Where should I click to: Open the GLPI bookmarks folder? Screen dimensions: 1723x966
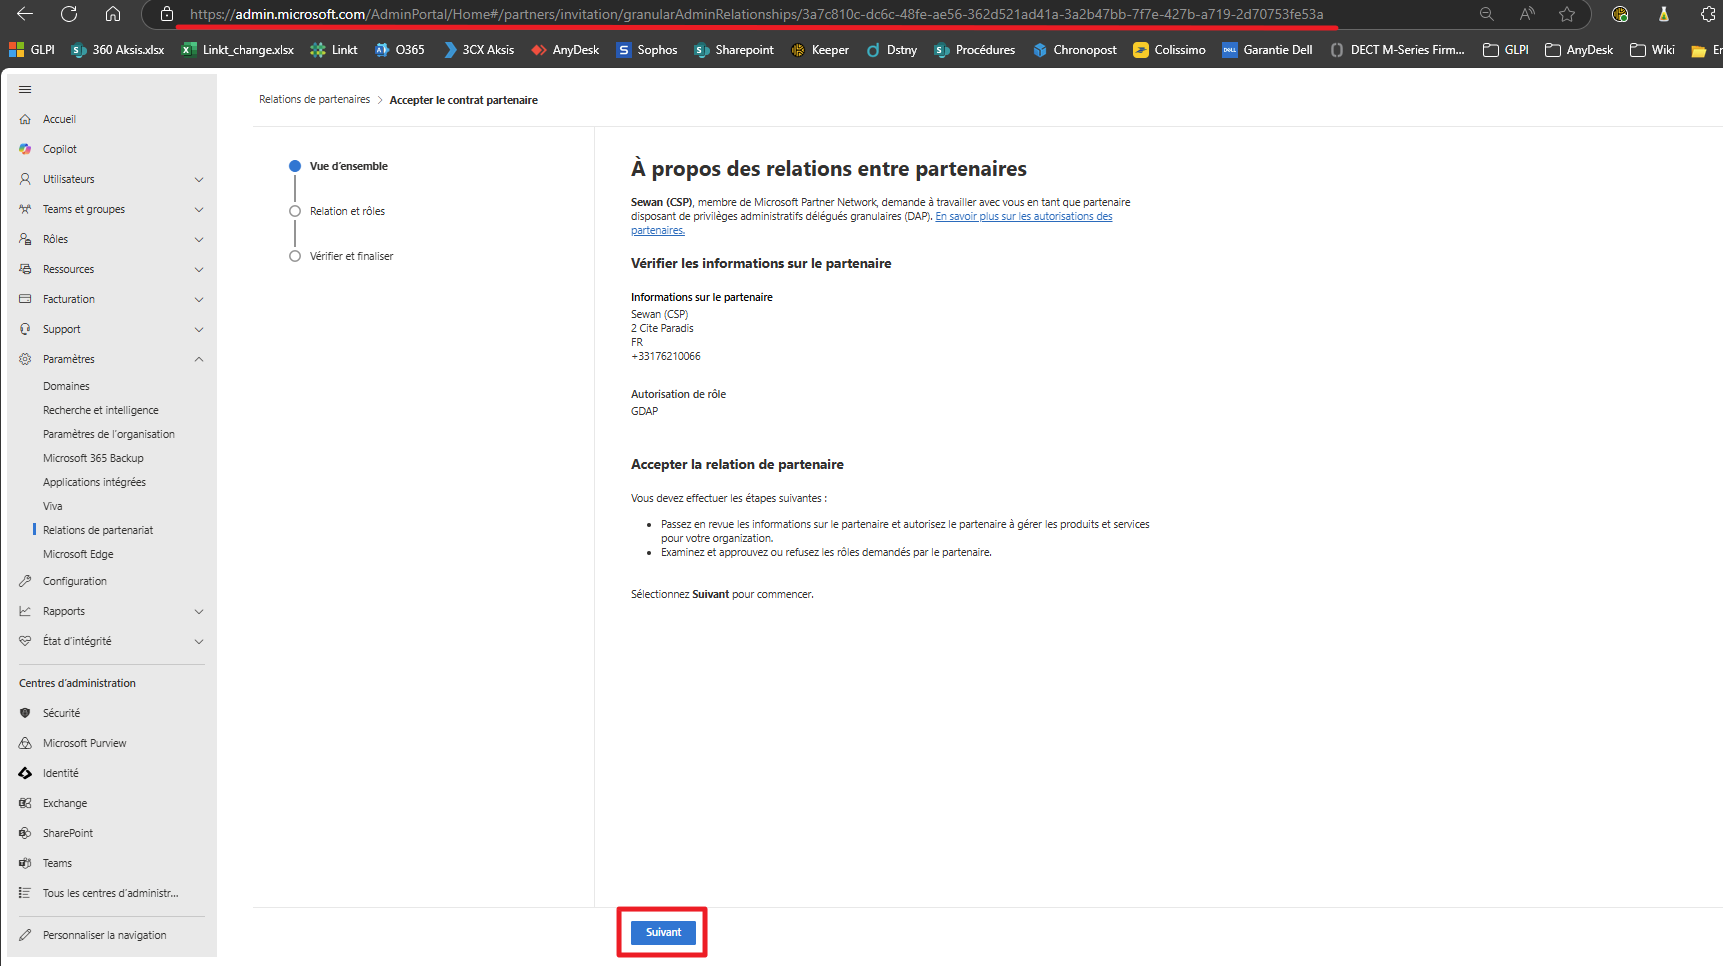[1506, 49]
